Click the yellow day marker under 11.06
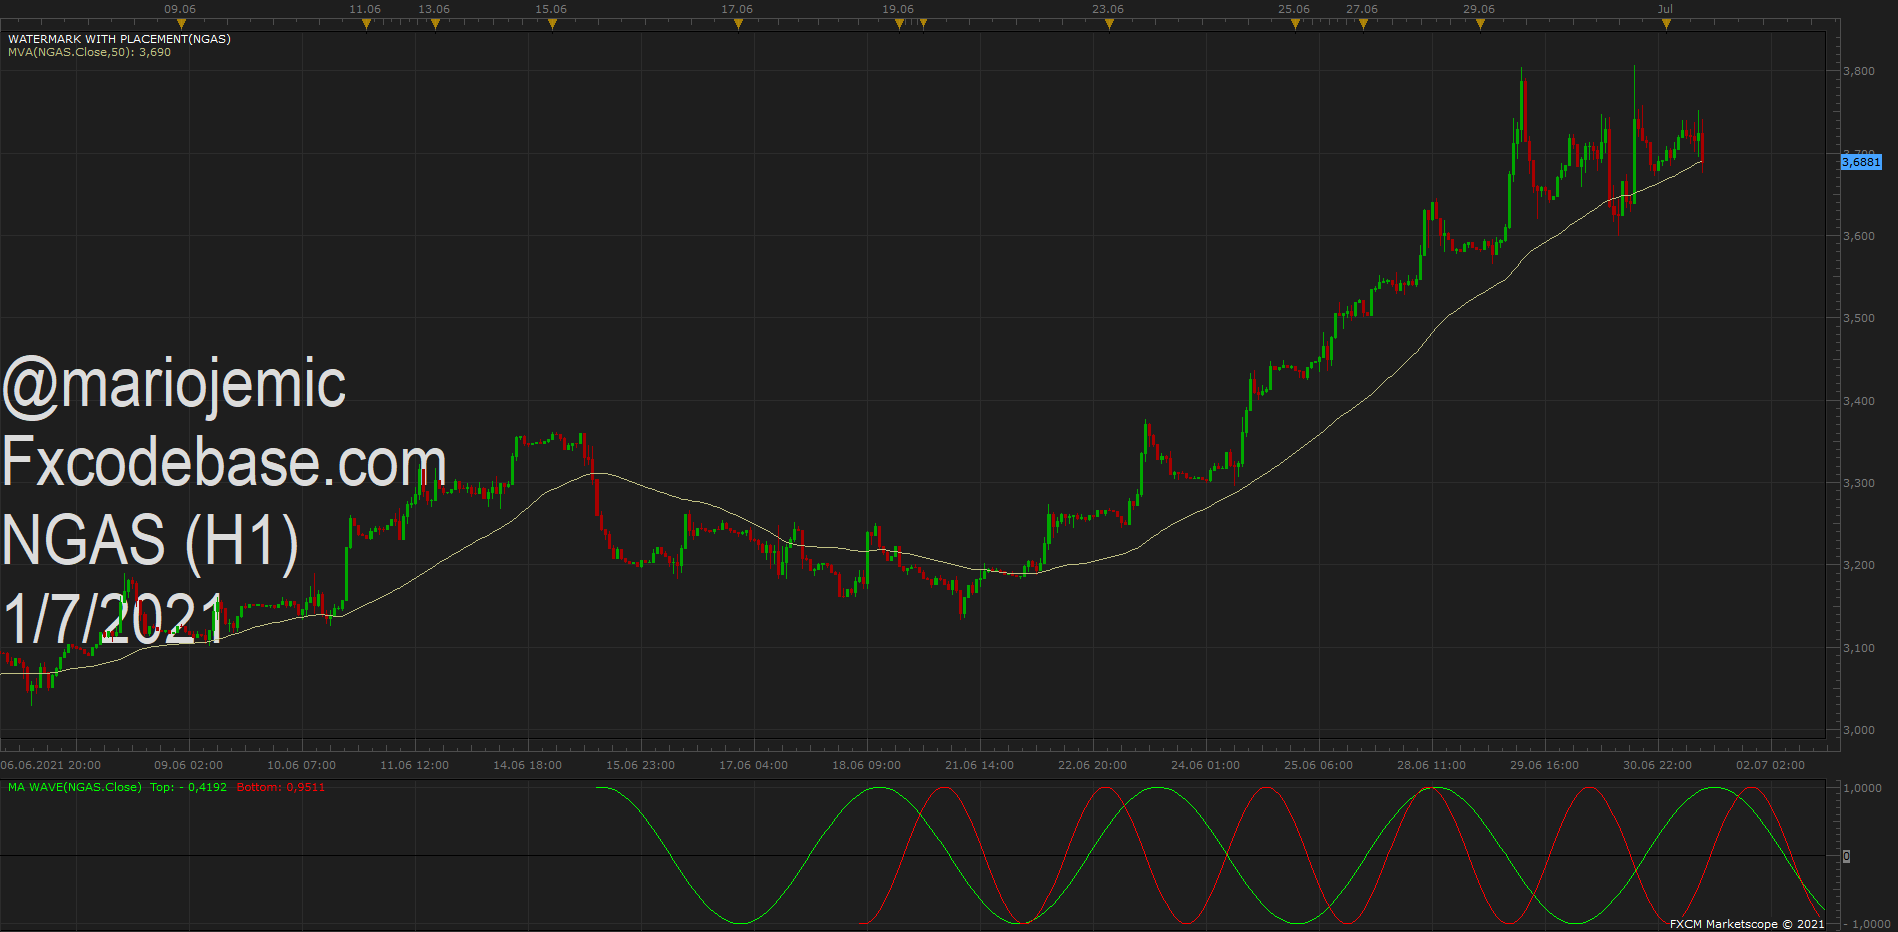The image size is (1898, 932). 366,24
